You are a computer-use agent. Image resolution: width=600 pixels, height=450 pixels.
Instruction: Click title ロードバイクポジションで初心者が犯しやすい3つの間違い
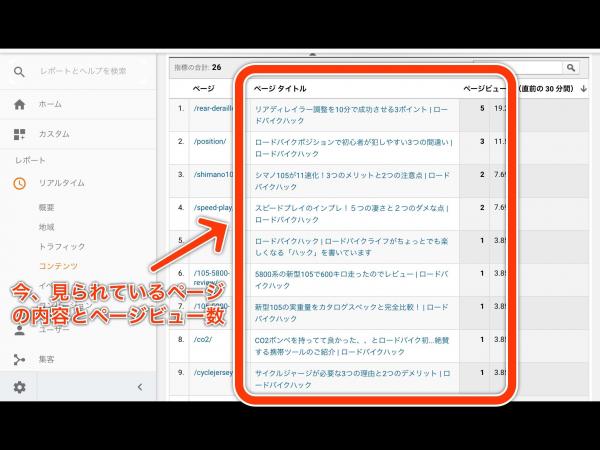pos(354,148)
